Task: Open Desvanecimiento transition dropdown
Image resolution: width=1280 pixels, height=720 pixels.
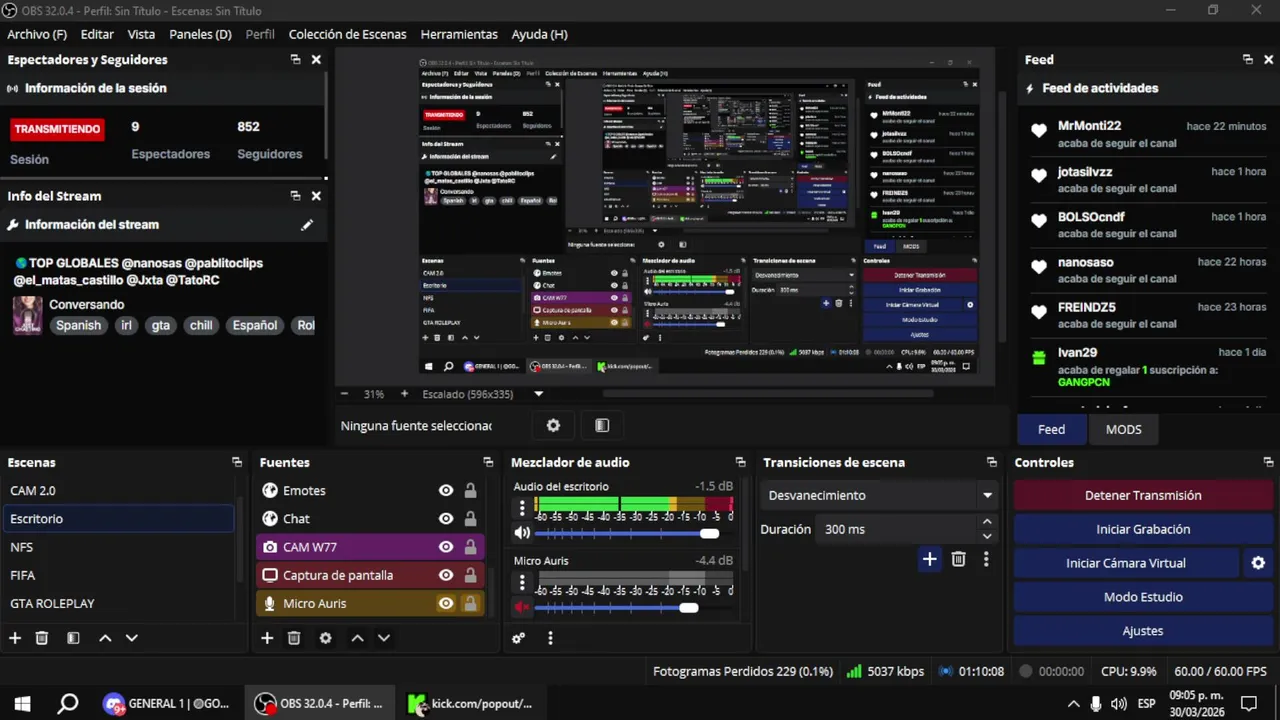Action: (x=878, y=495)
